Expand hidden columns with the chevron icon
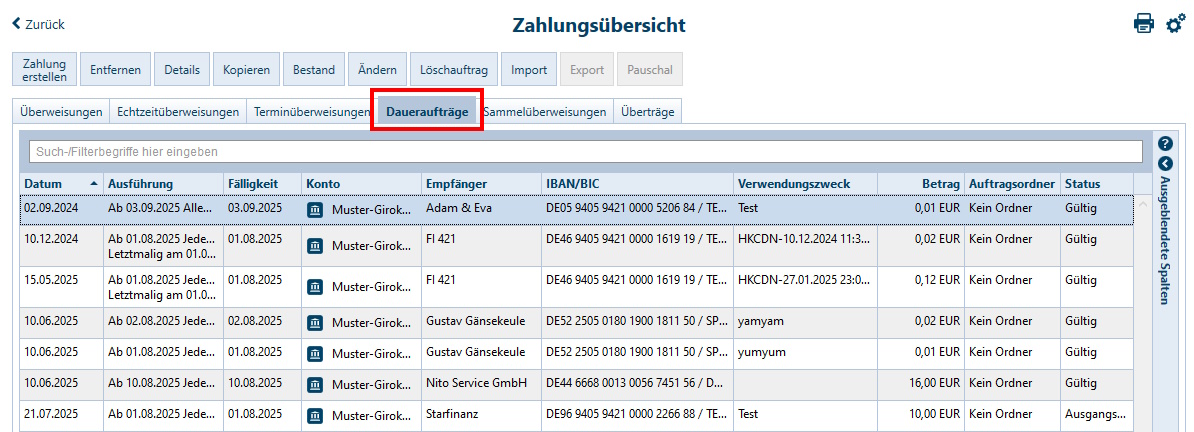The height and width of the screenshot is (432, 1194). 1165,163
